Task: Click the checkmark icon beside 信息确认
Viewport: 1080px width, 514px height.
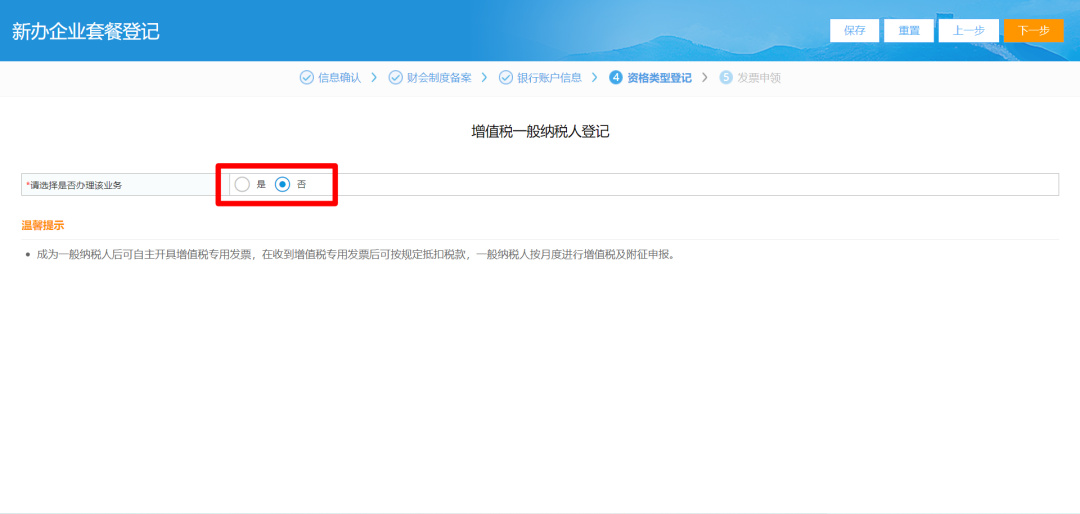Action: (x=307, y=78)
